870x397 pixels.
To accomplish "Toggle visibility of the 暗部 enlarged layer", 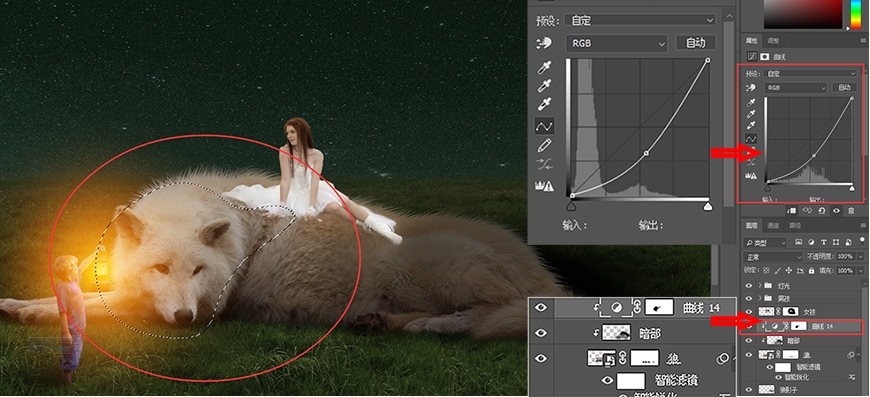I will (x=541, y=333).
